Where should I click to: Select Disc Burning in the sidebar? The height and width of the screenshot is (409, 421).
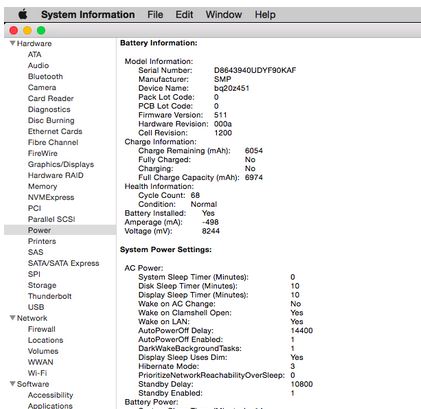(51, 120)
